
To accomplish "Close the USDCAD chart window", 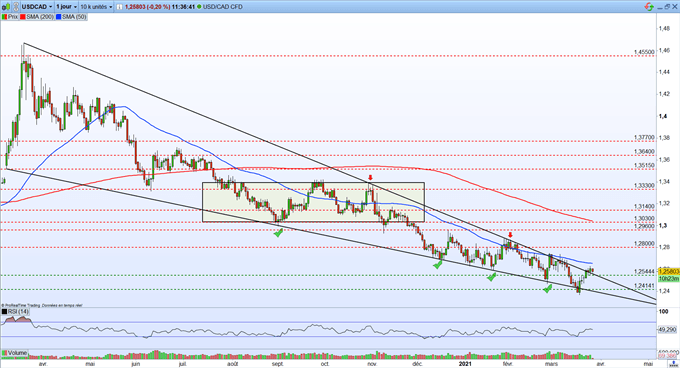I will pyautogui.click(x=675, y=7).
